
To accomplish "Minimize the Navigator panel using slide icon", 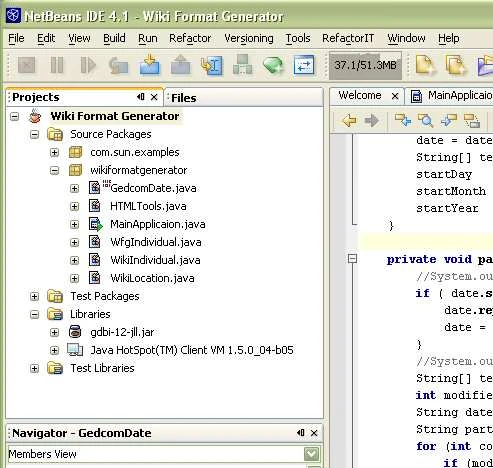I will tap(301, 433).
